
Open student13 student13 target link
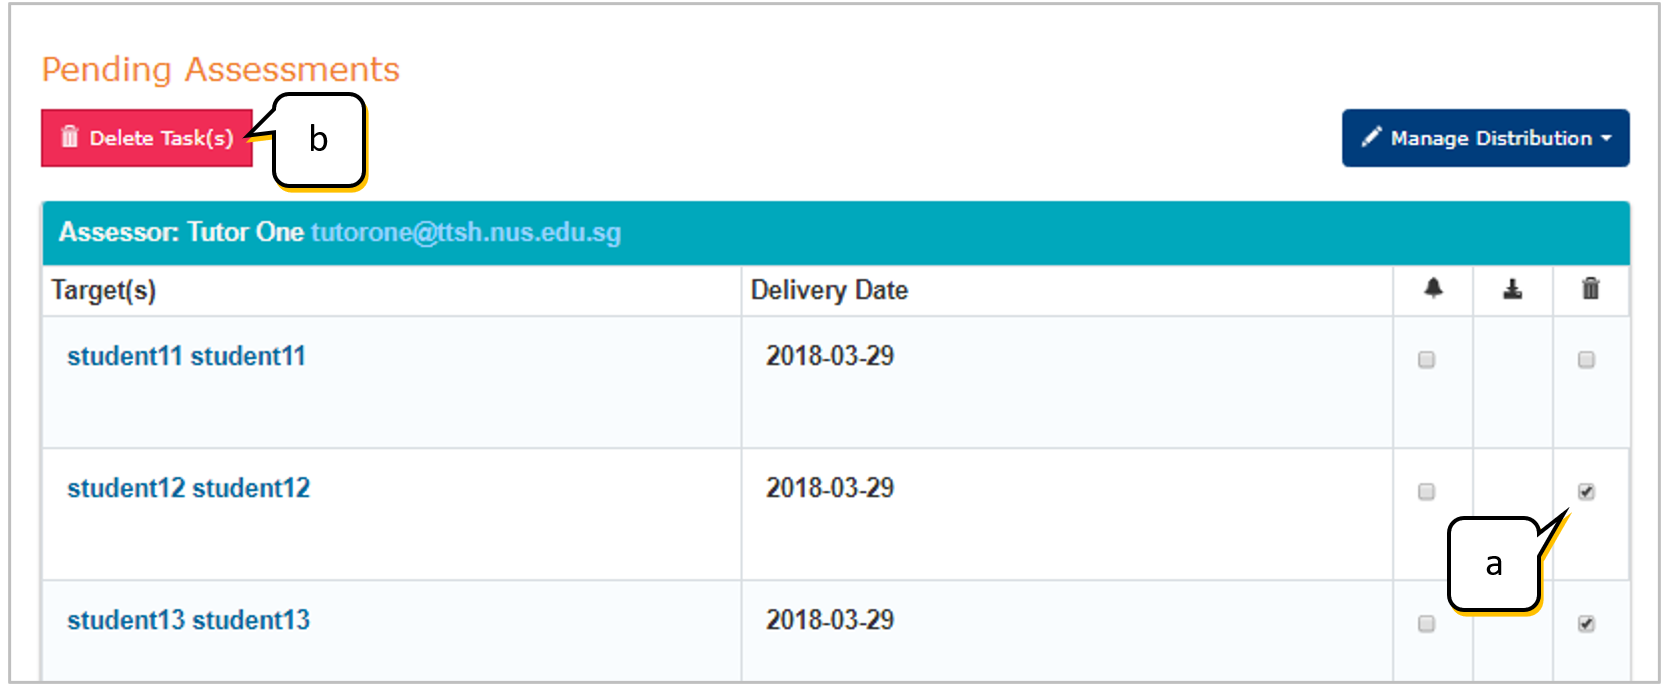click(x=188, y=620)
